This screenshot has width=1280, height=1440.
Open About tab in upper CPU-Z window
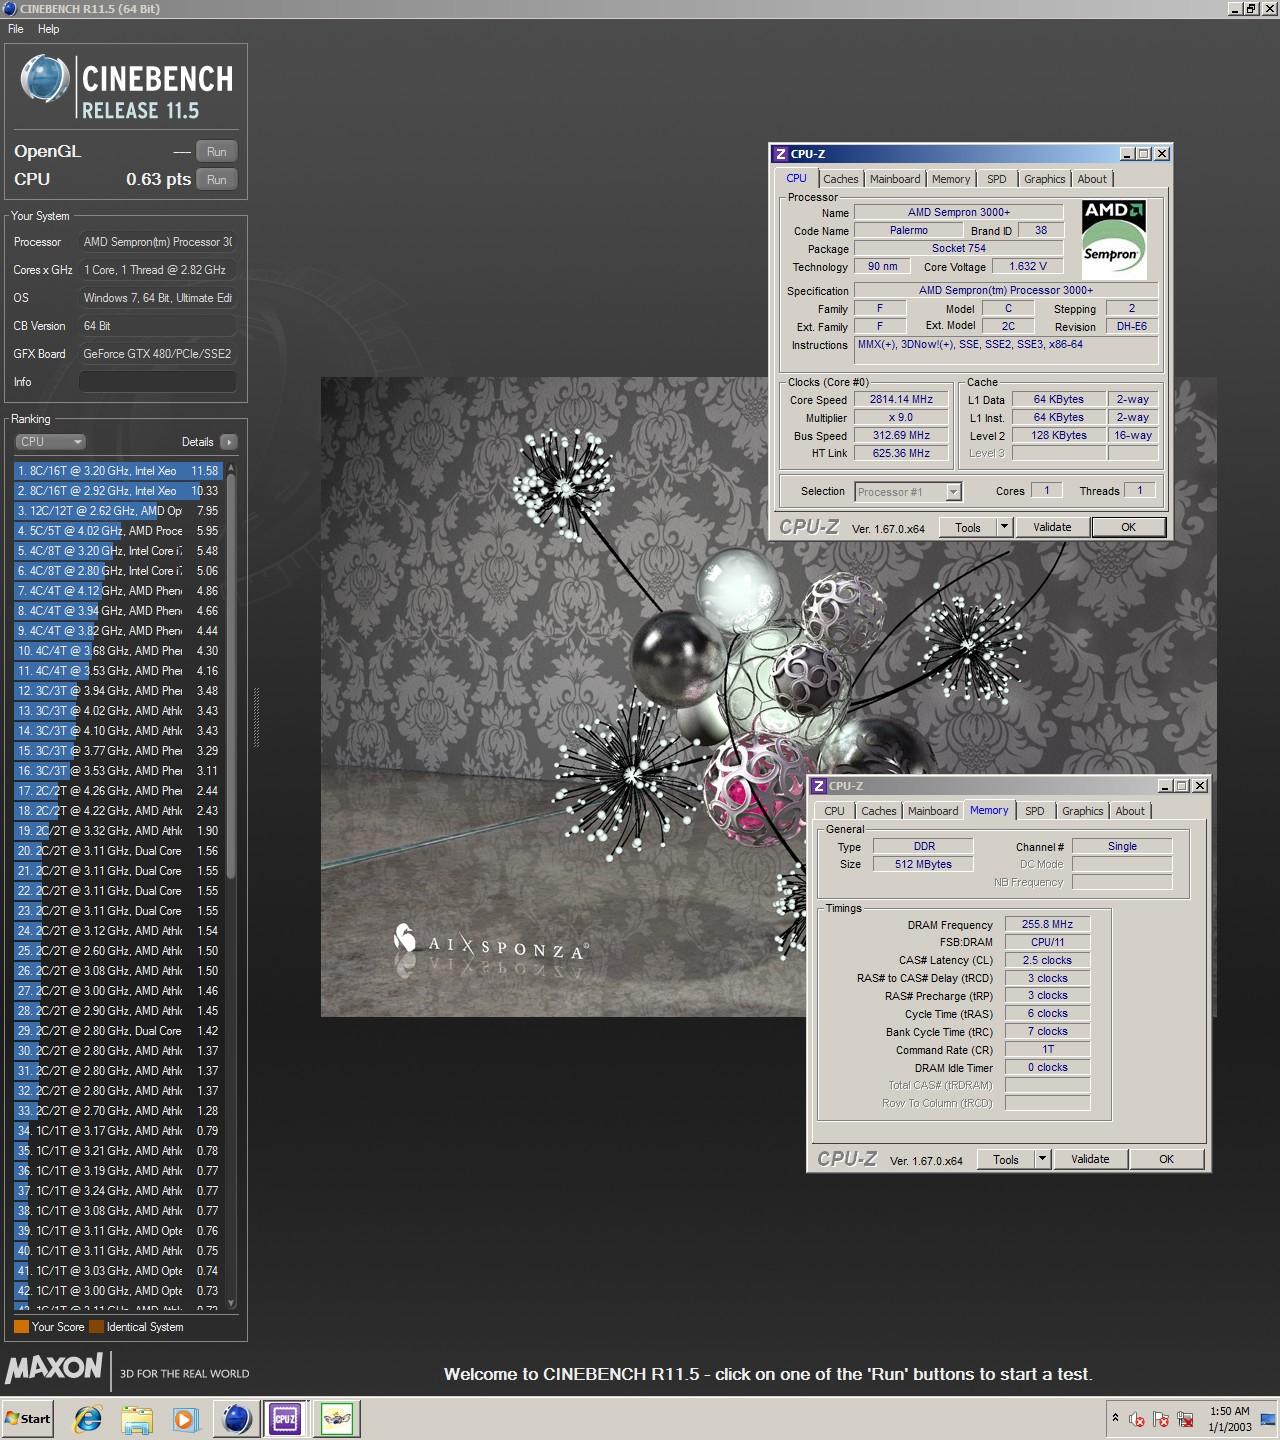(x=1092, y=179)
